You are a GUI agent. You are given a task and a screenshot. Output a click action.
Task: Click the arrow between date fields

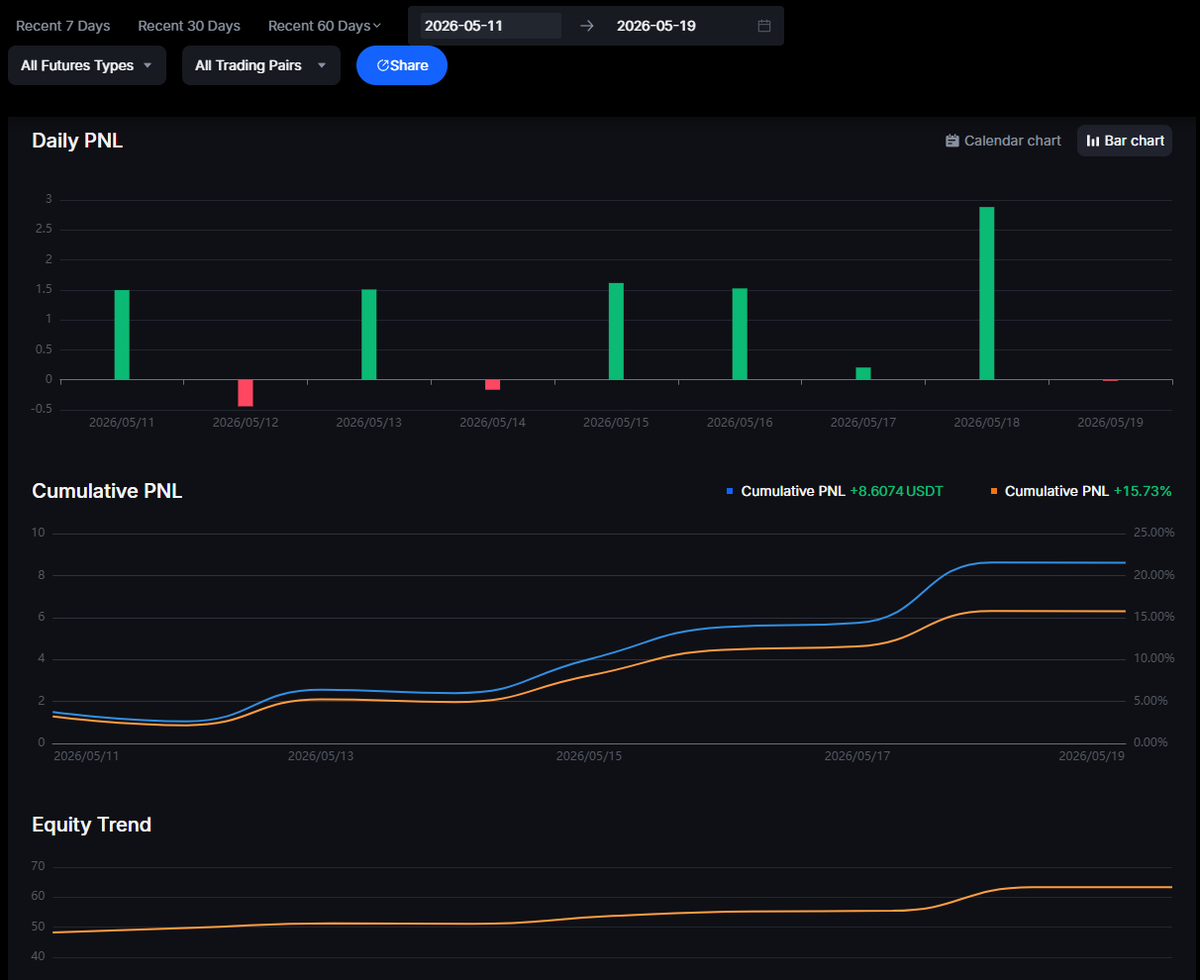click(x=587, y=26)
